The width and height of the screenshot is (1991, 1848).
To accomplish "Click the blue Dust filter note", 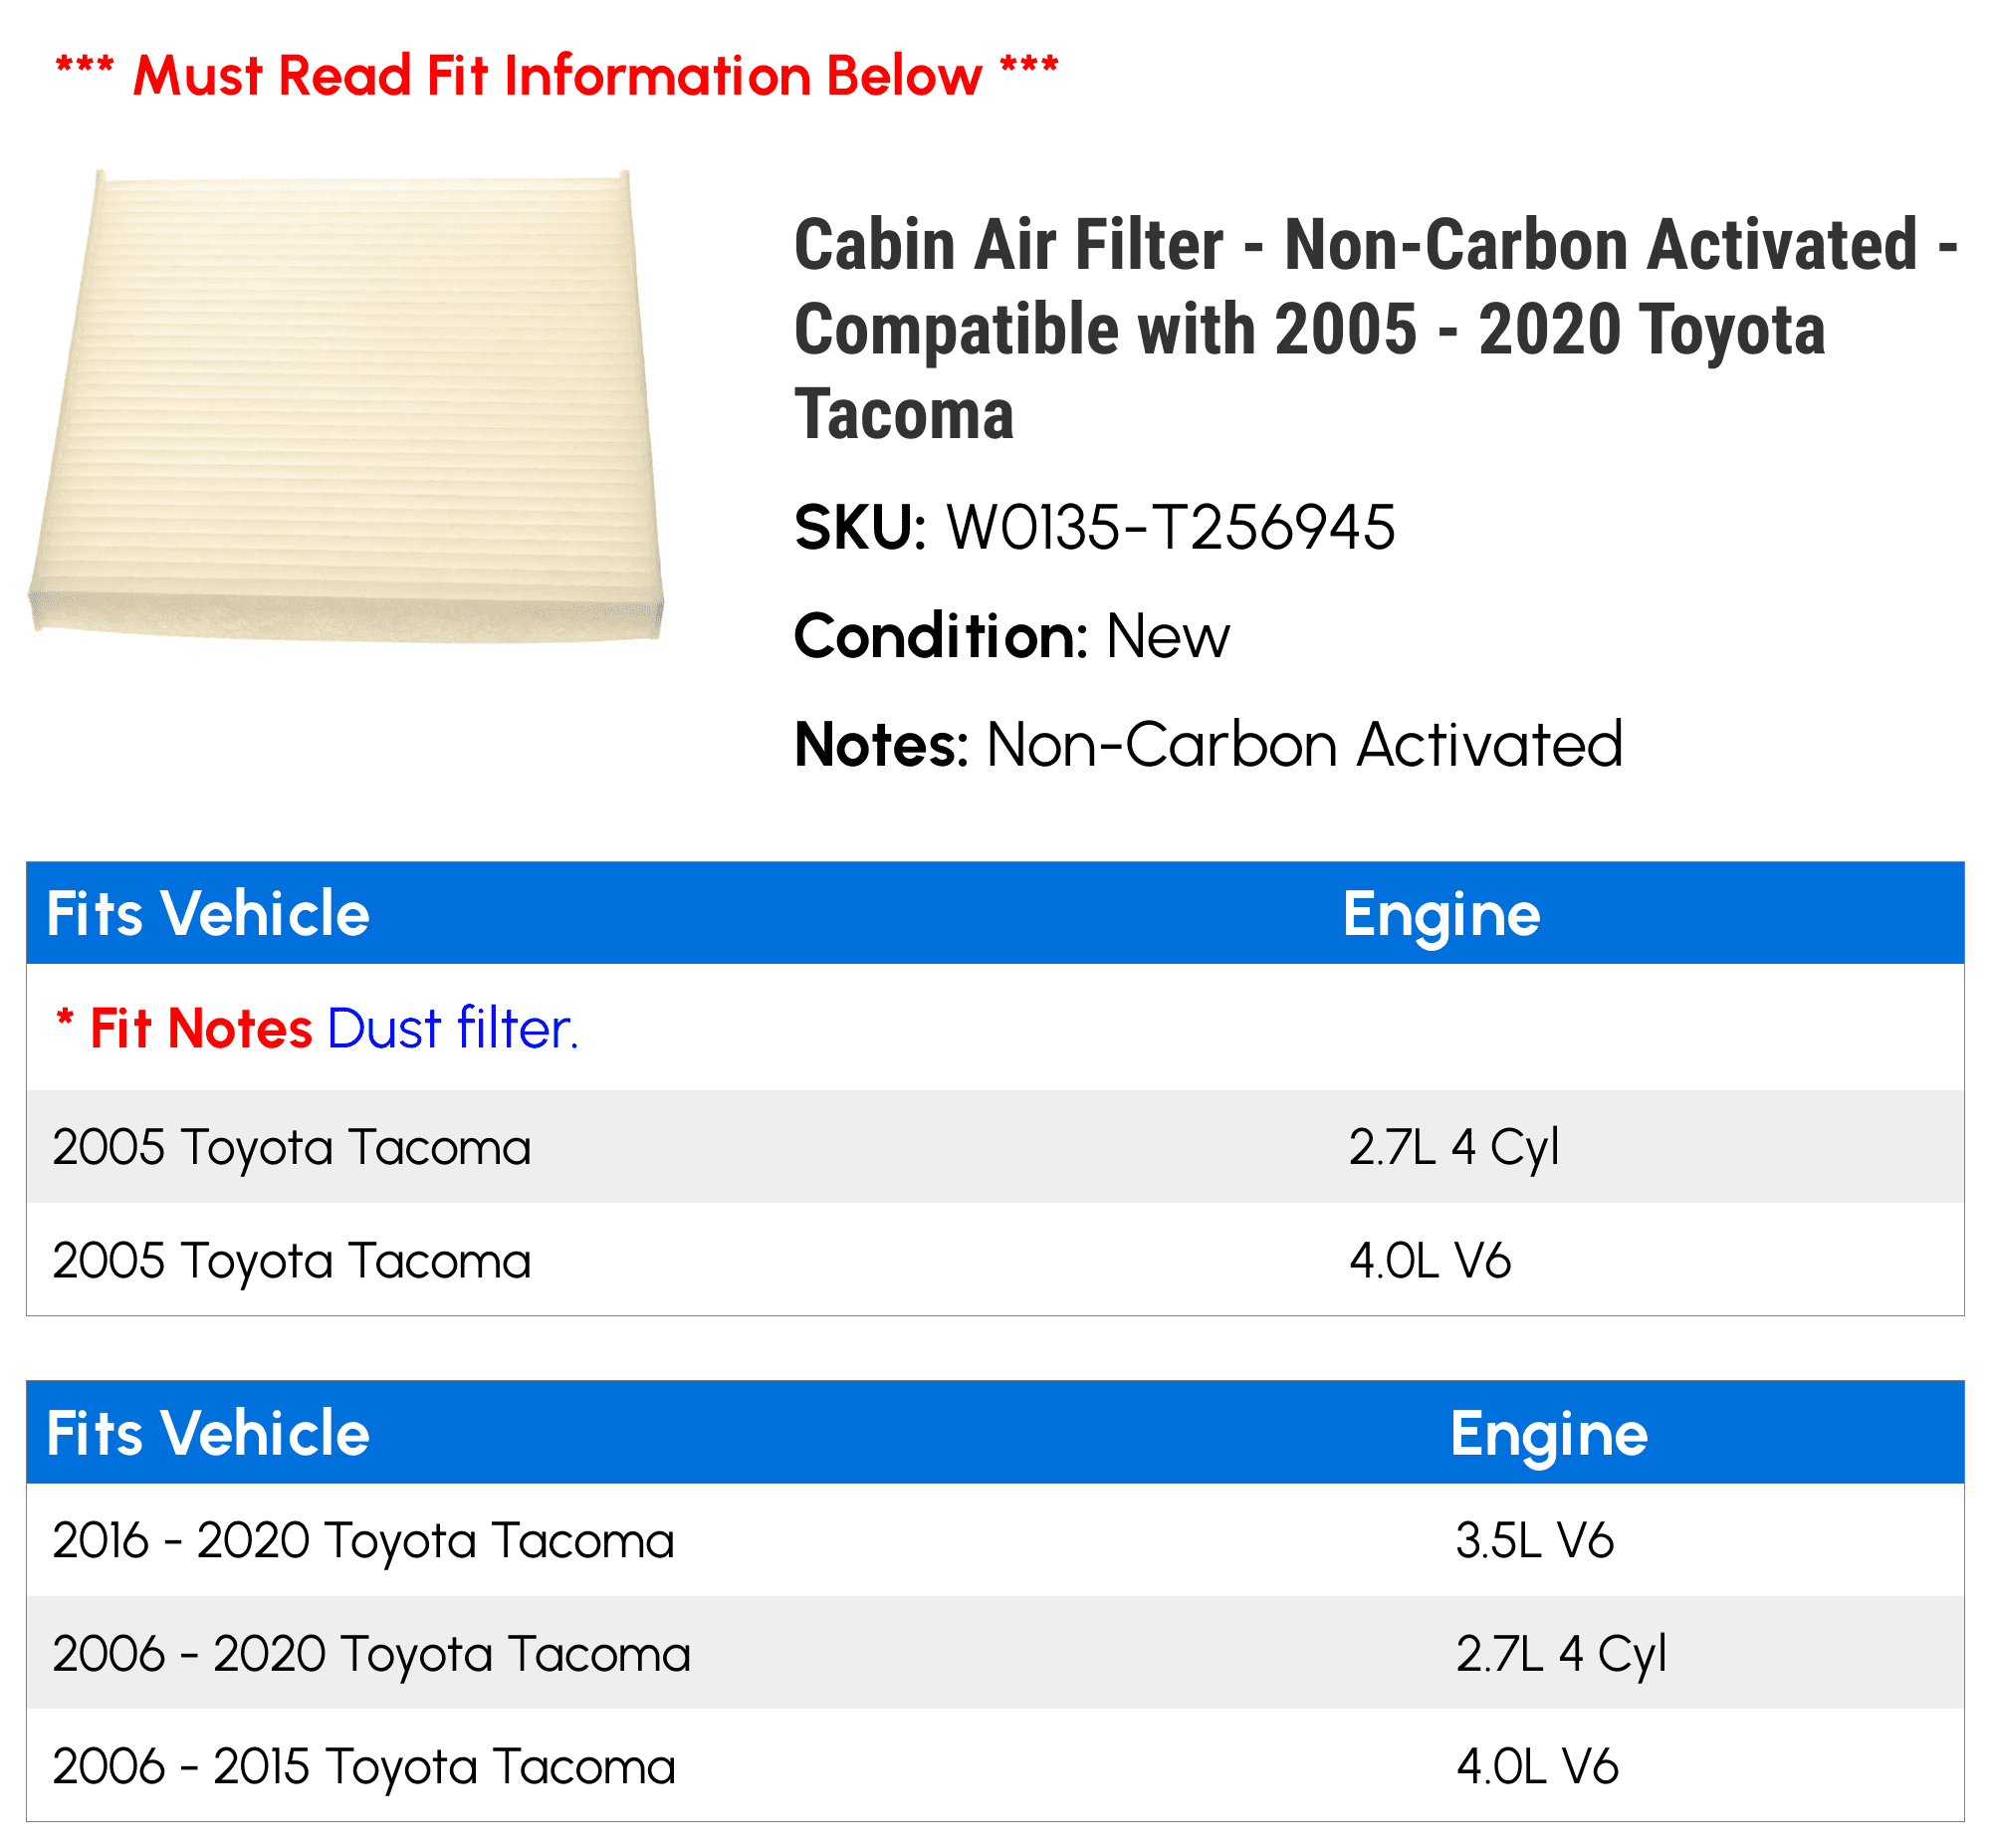I will point(453,1029).
